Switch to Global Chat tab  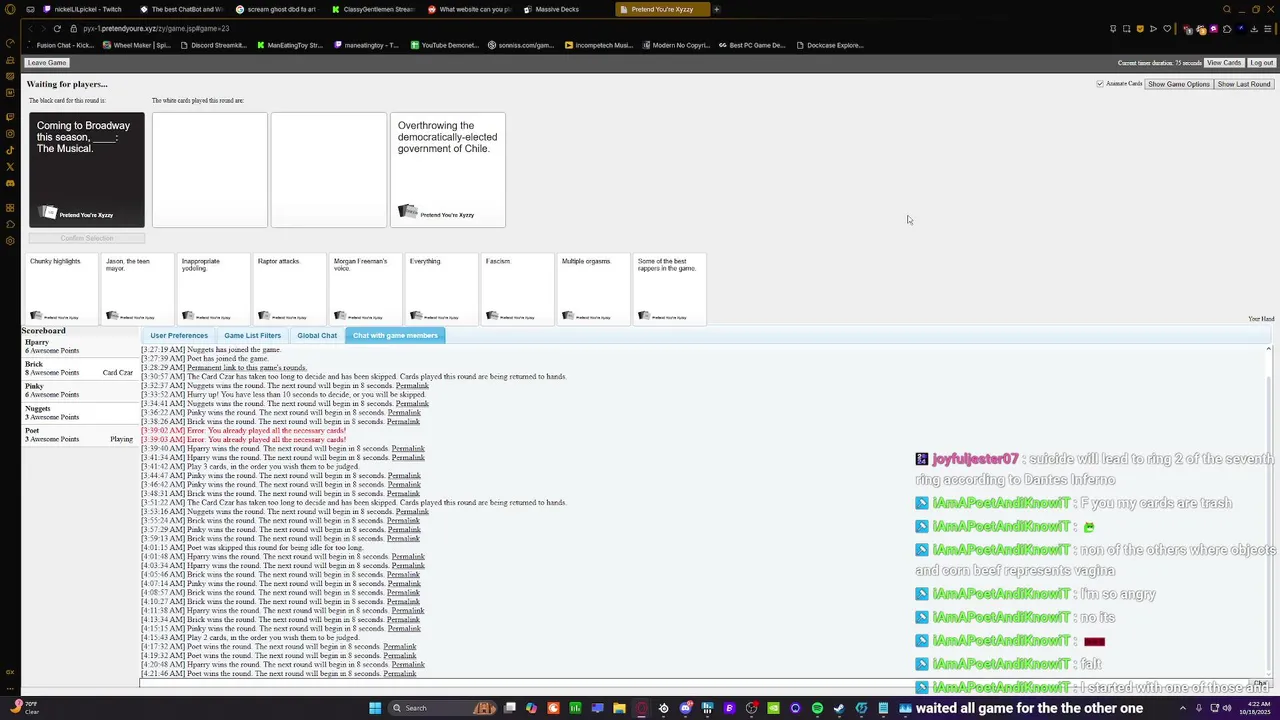(317, 335)
